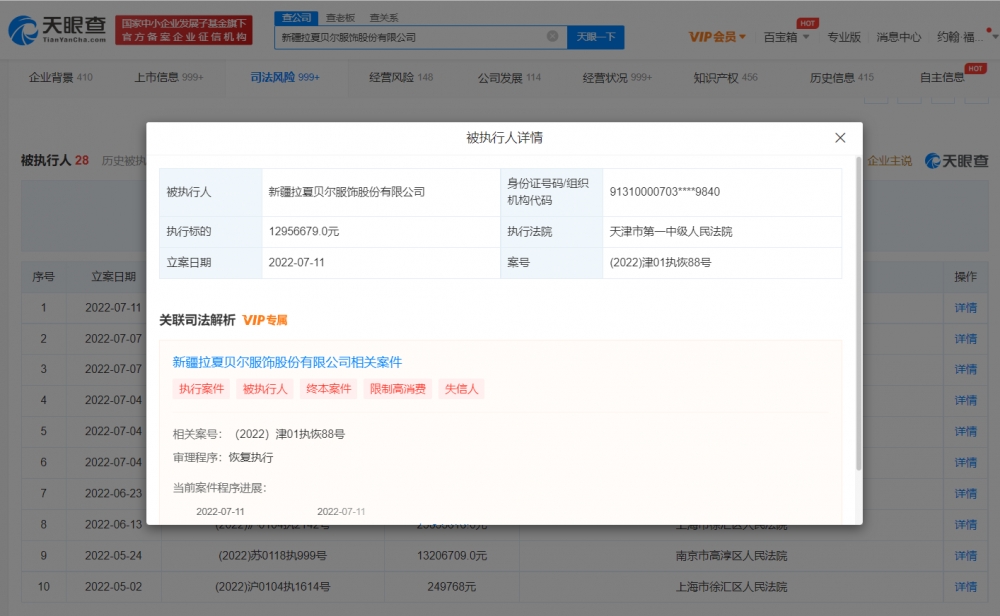The width and height of the screenshot is (1000, 616).
Task: Select the 查老板 search tab
Action: coord(340,18)
